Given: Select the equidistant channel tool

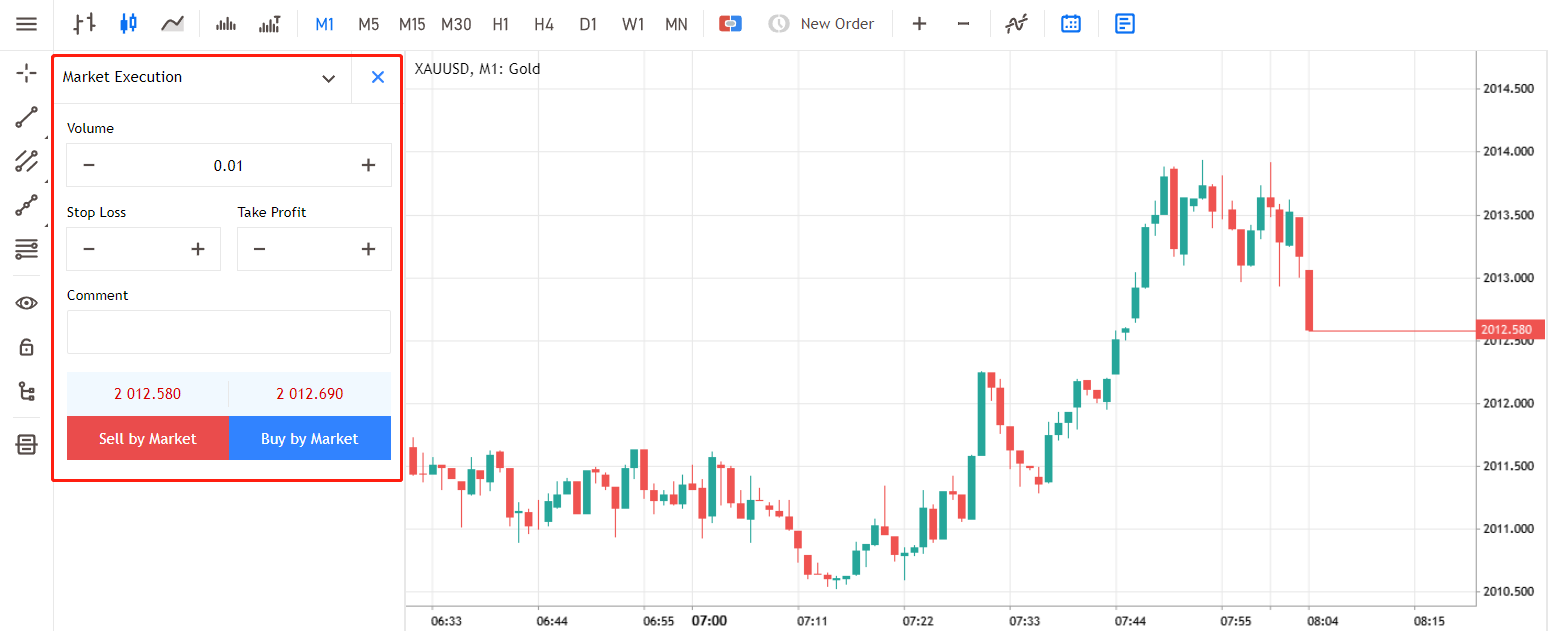Looking at the screenshot, I should pyautogui.click(x=27, y=160).
